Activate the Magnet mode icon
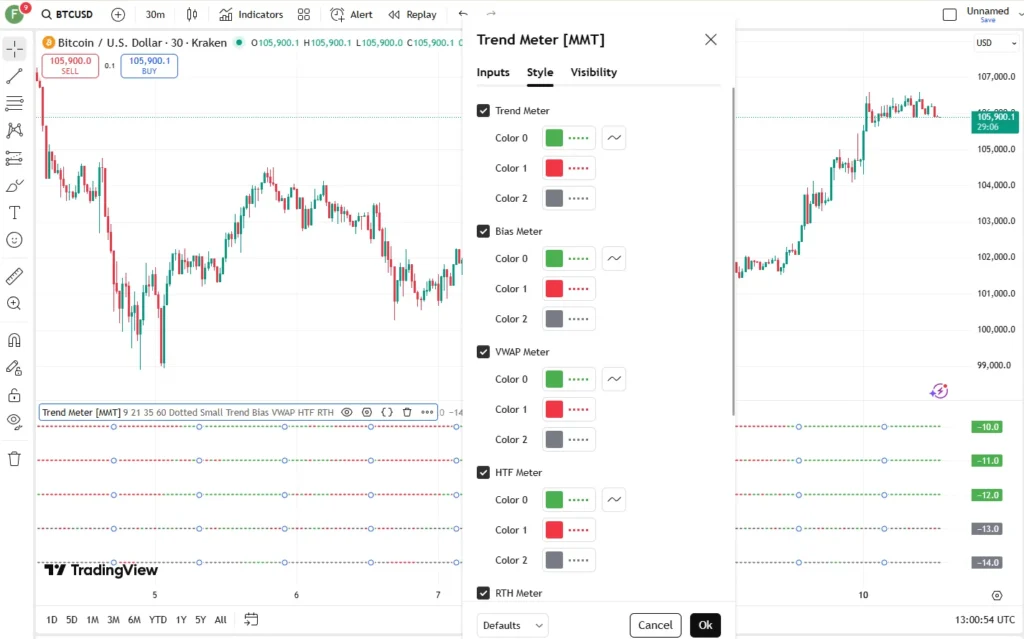This screenshot has width=1024, height=639. 14,340
